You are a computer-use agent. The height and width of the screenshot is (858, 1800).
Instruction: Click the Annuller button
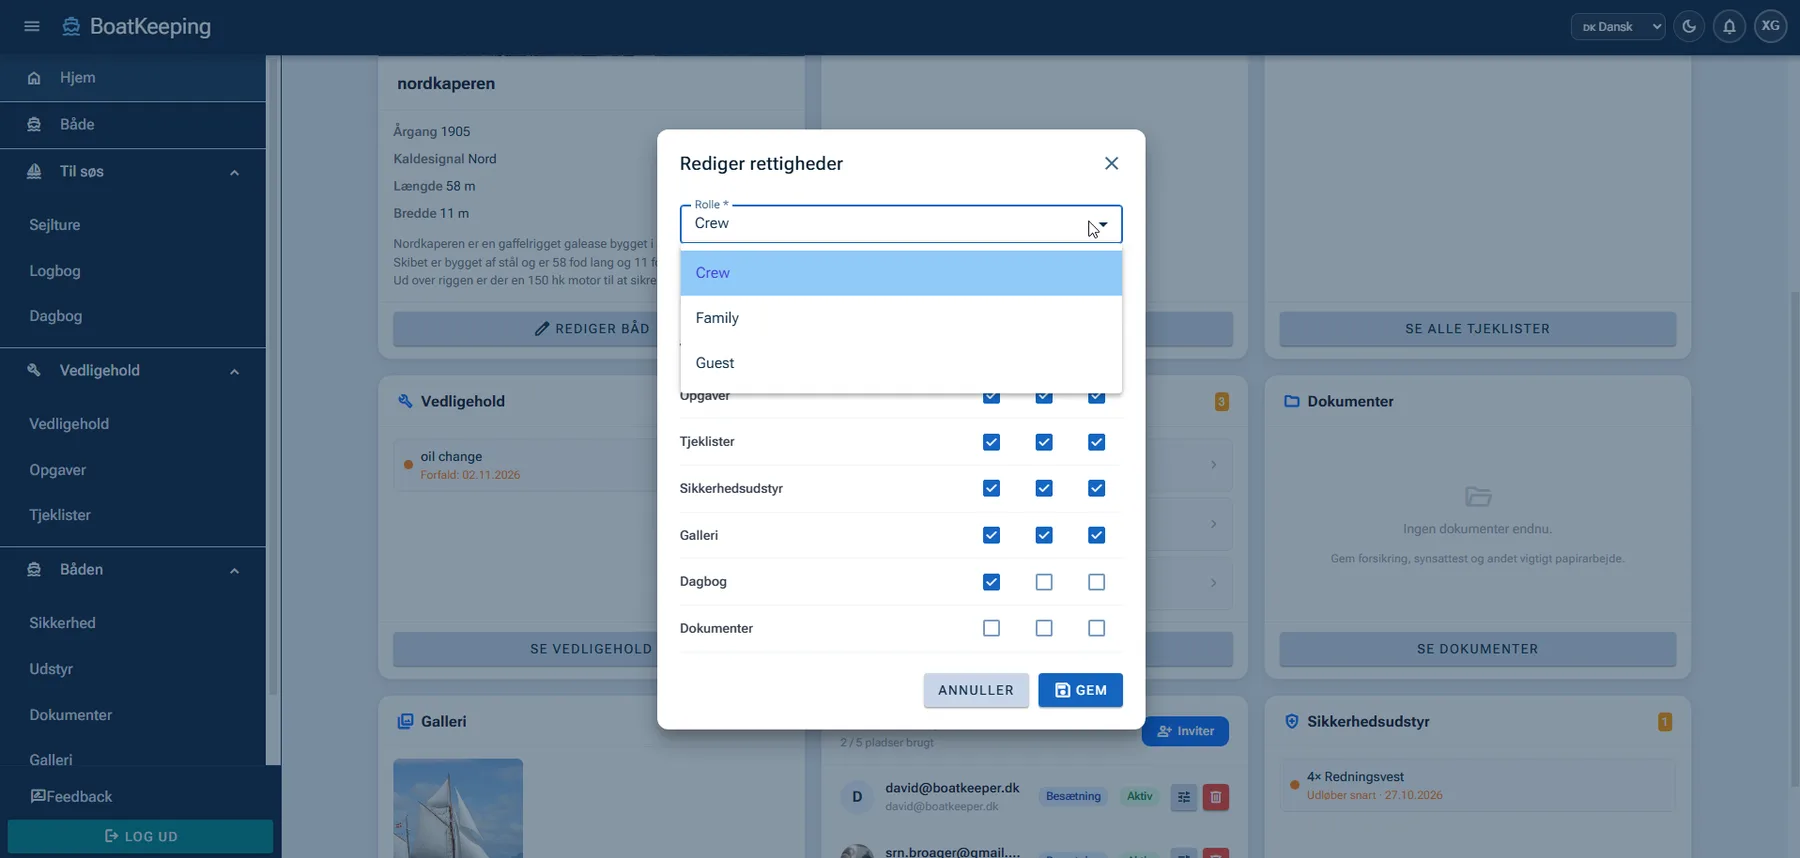click(976, 690)
